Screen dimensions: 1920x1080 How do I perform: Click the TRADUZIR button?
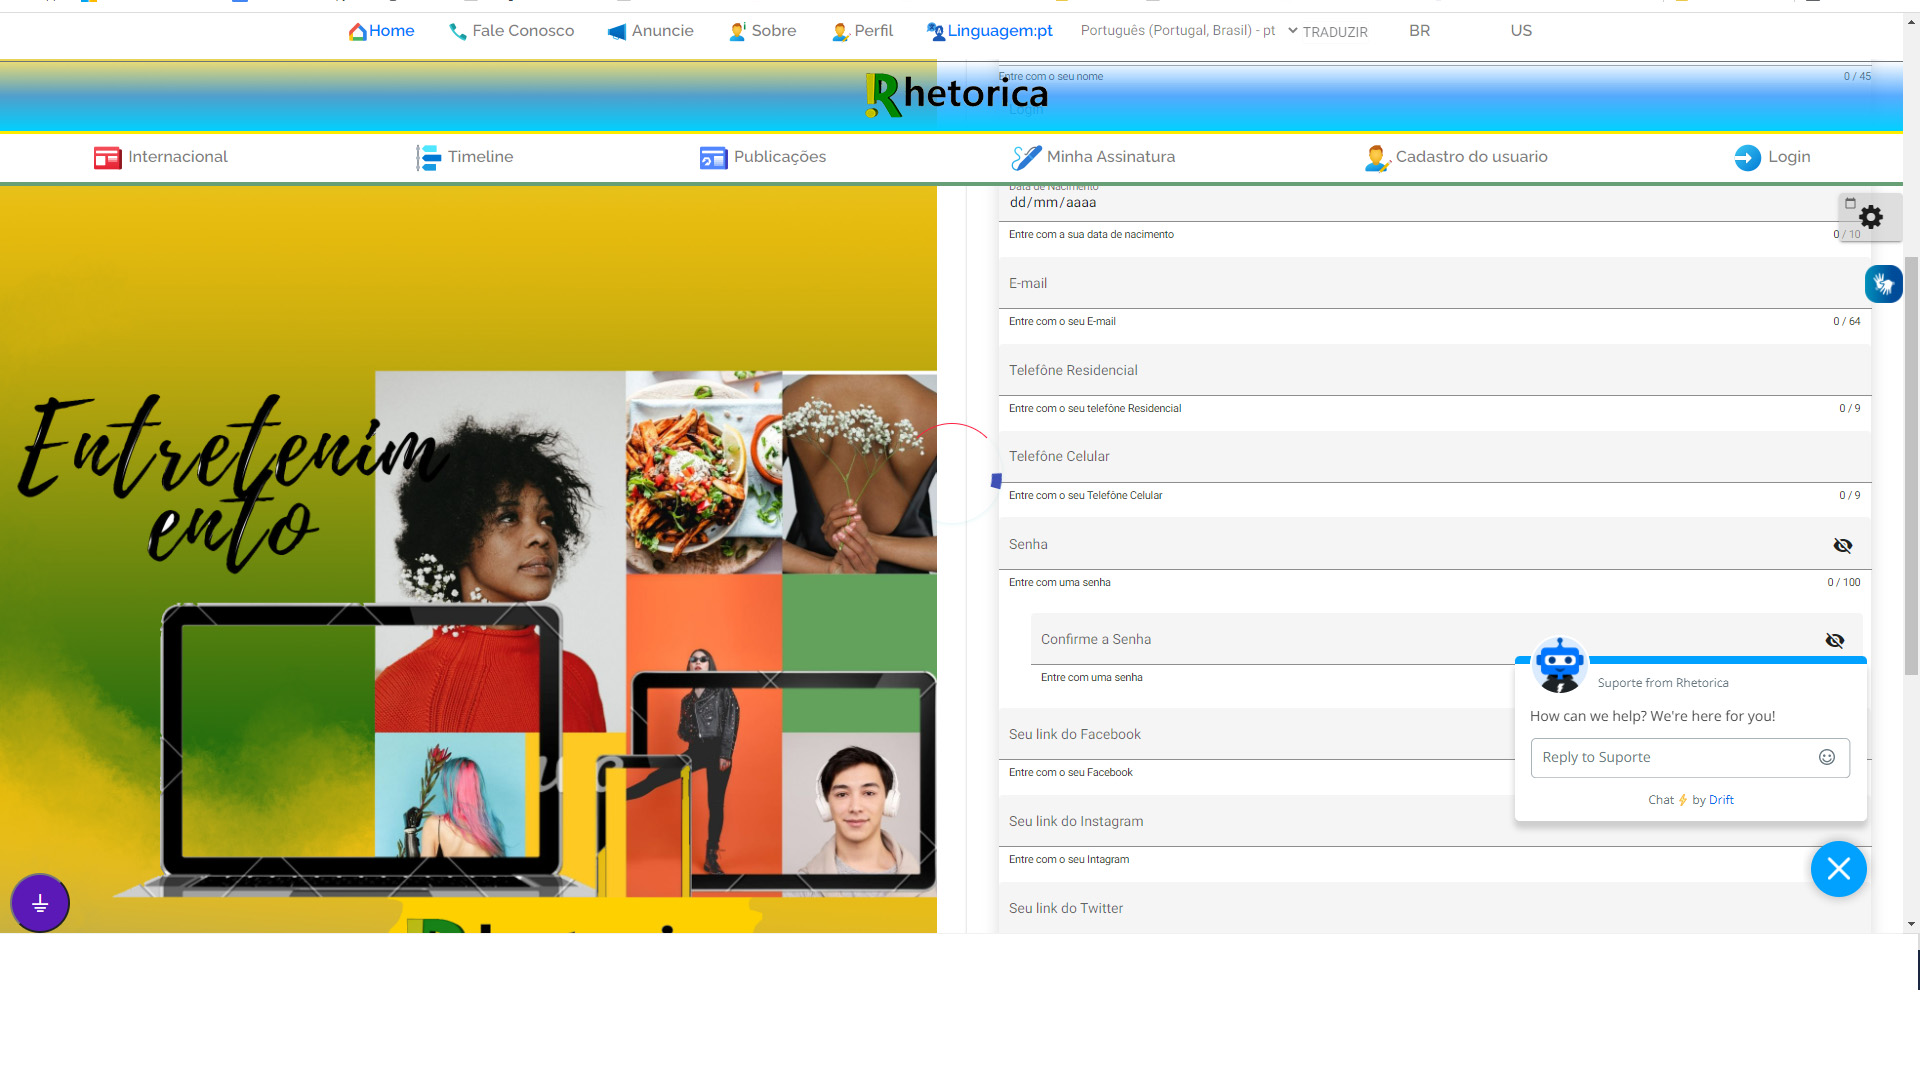tap(1335, 32)
